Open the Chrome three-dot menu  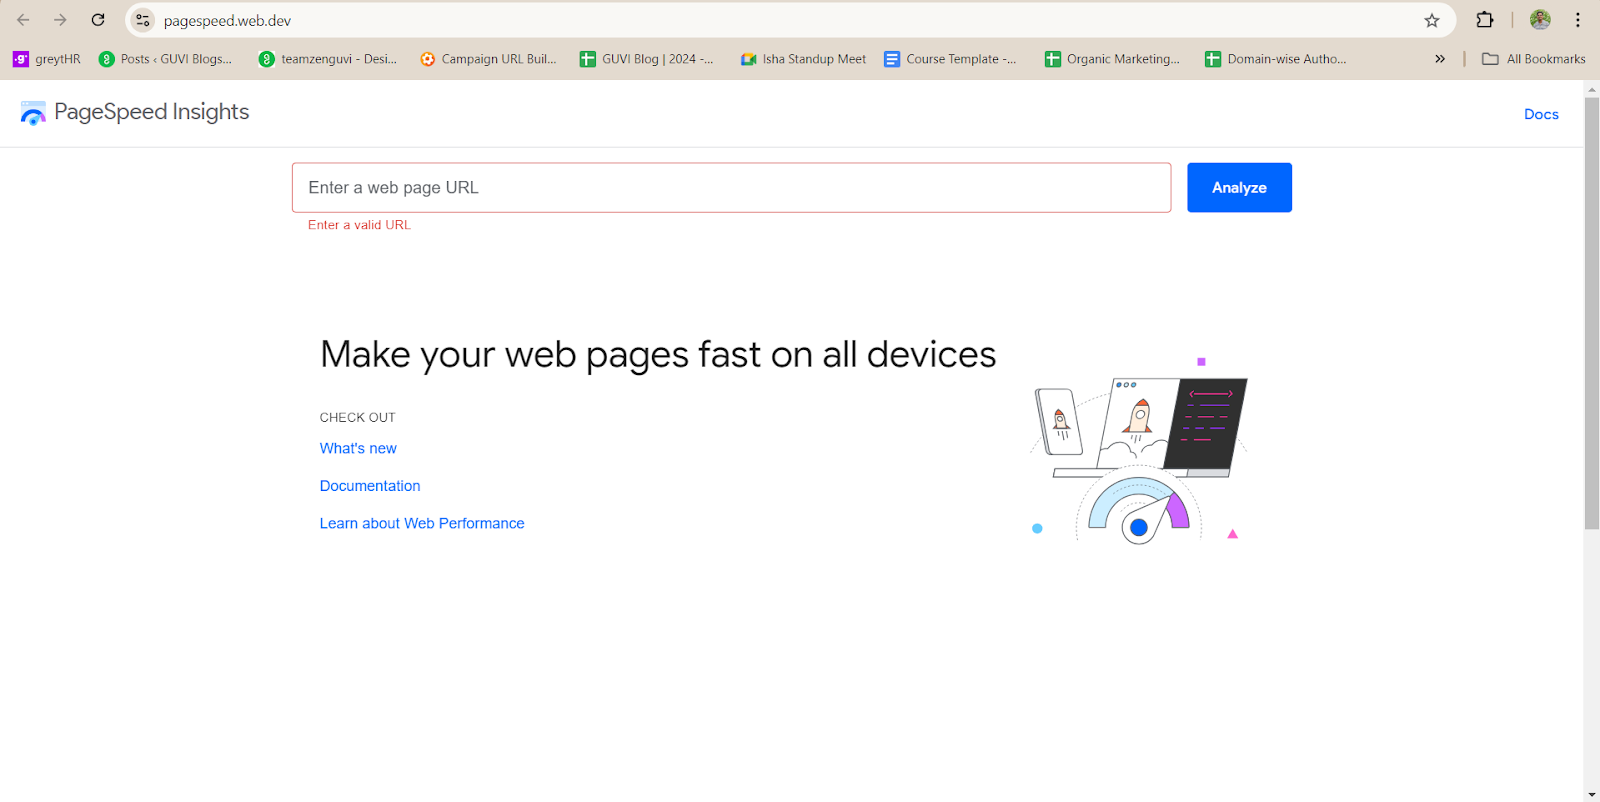(1578, 20)
